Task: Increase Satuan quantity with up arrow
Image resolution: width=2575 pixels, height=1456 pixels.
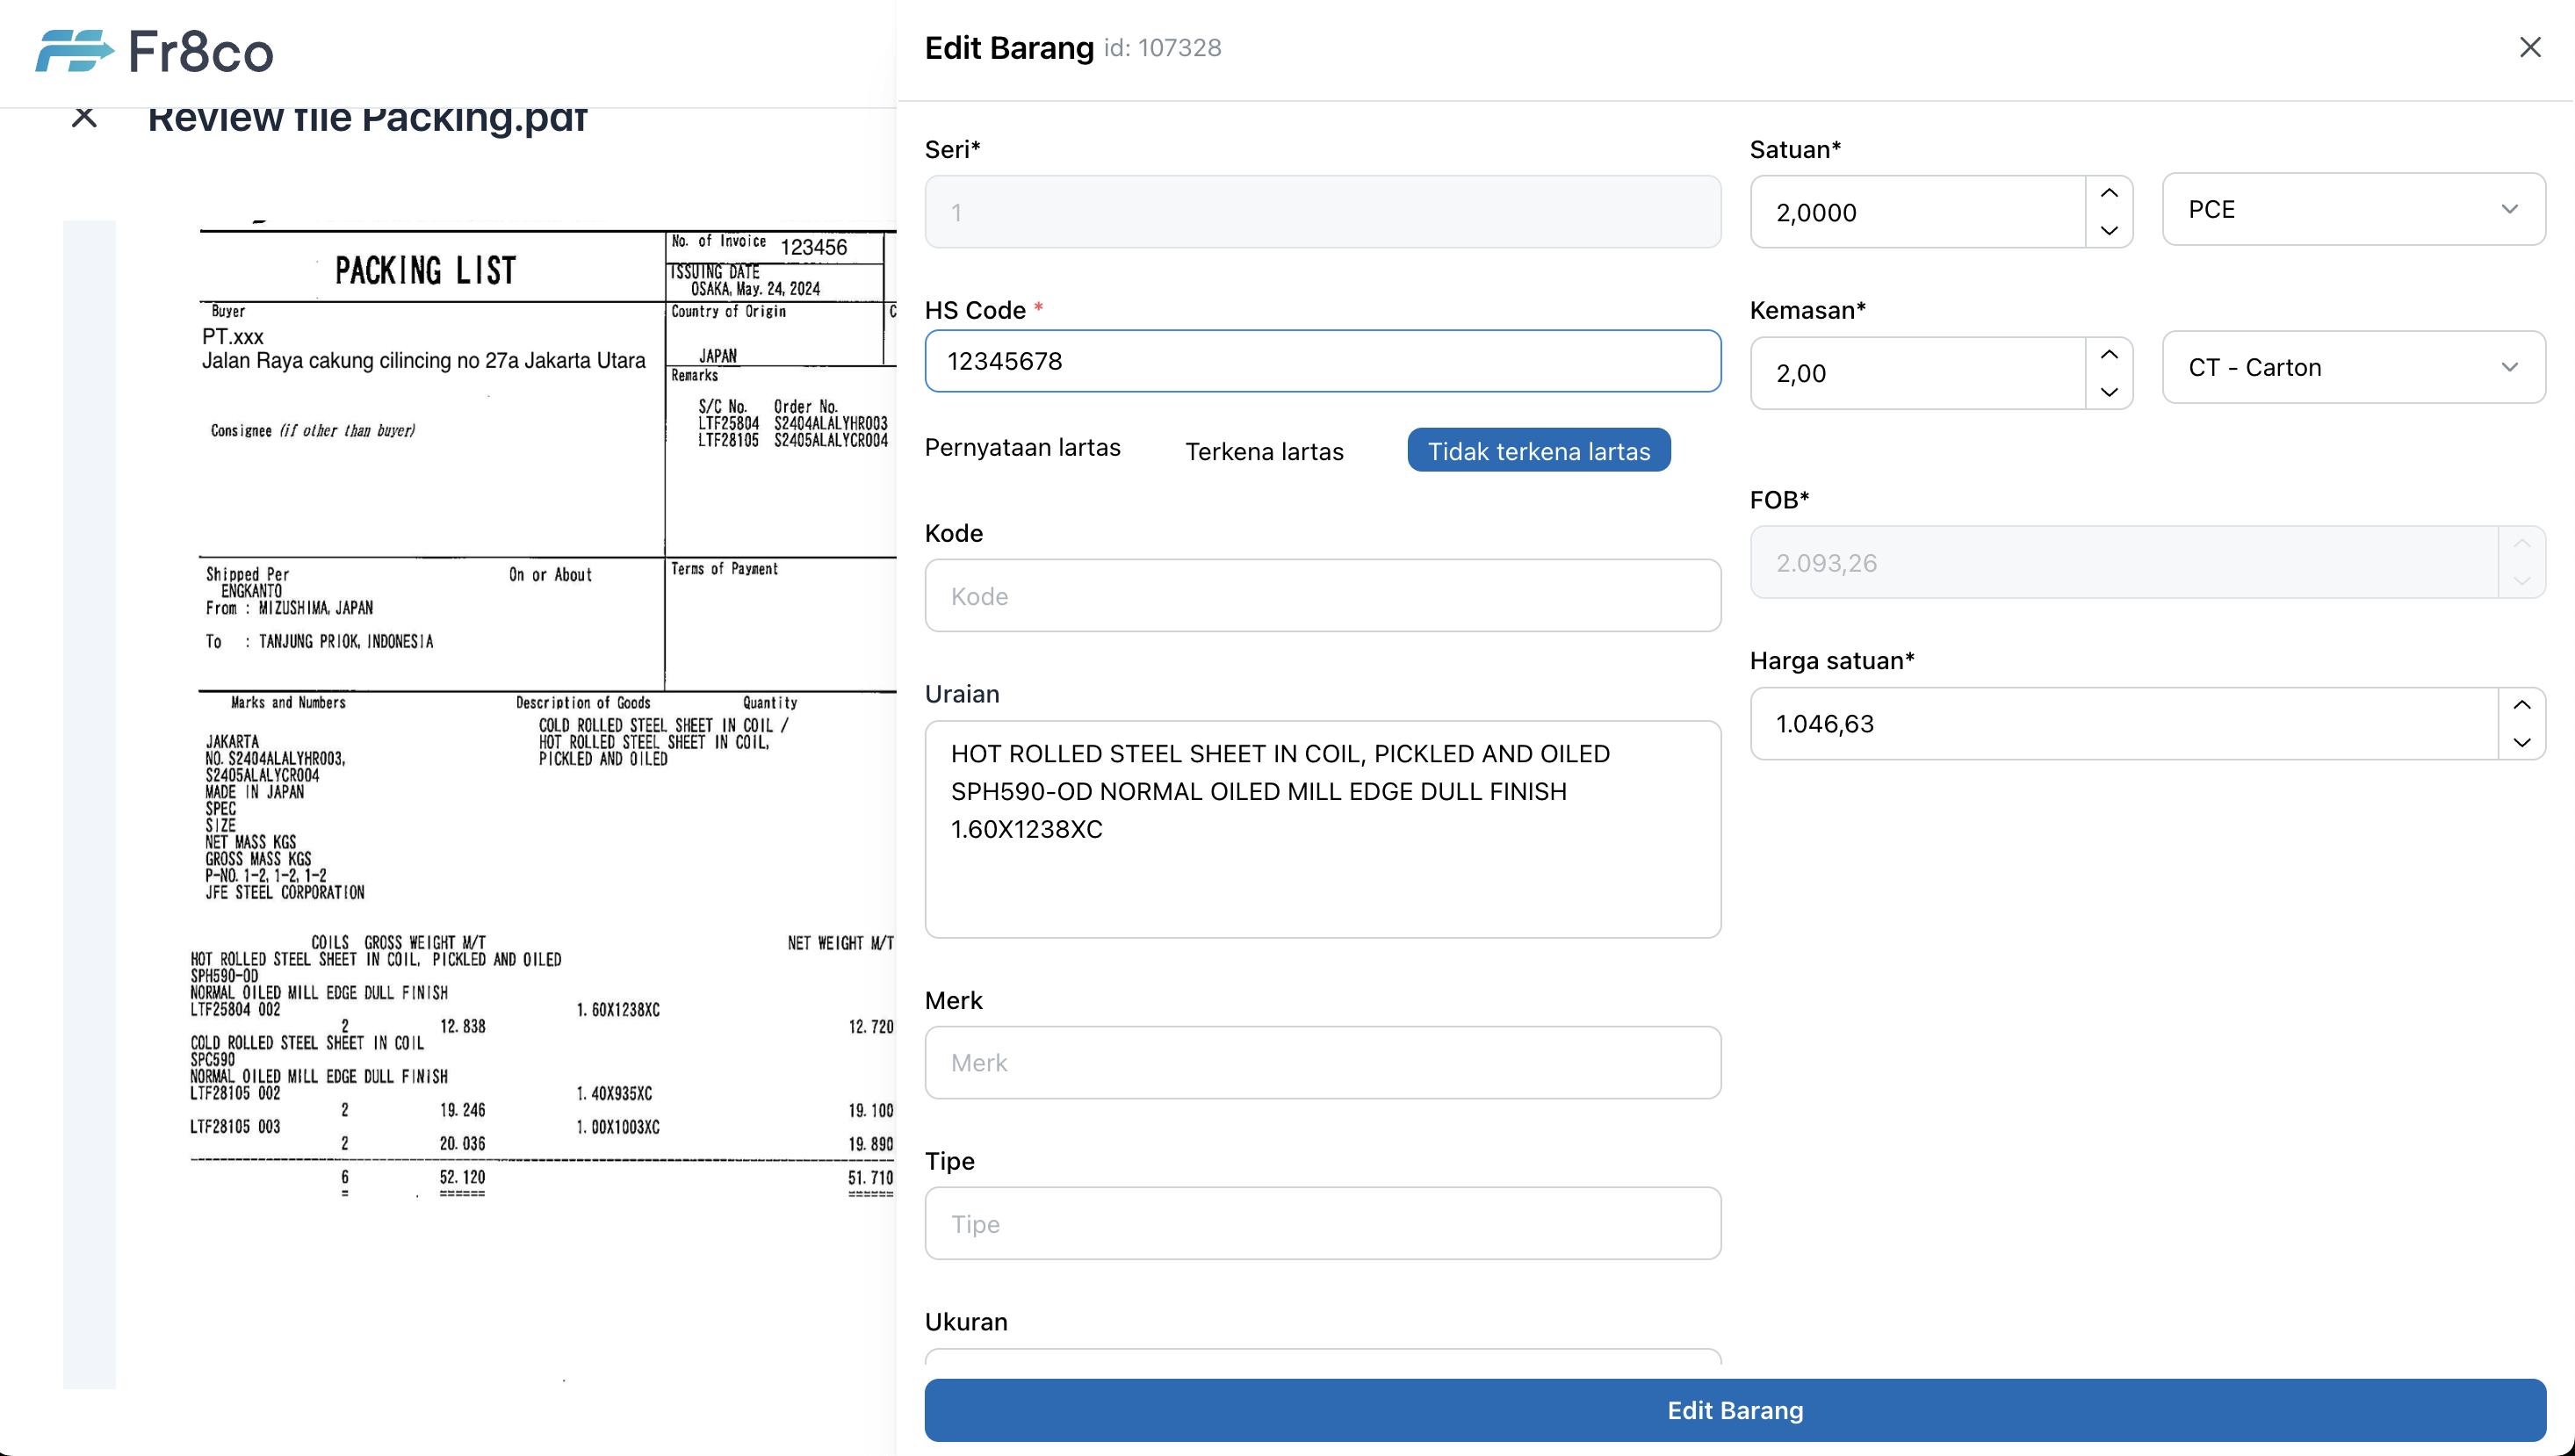Action: (x=2109, y=193)
